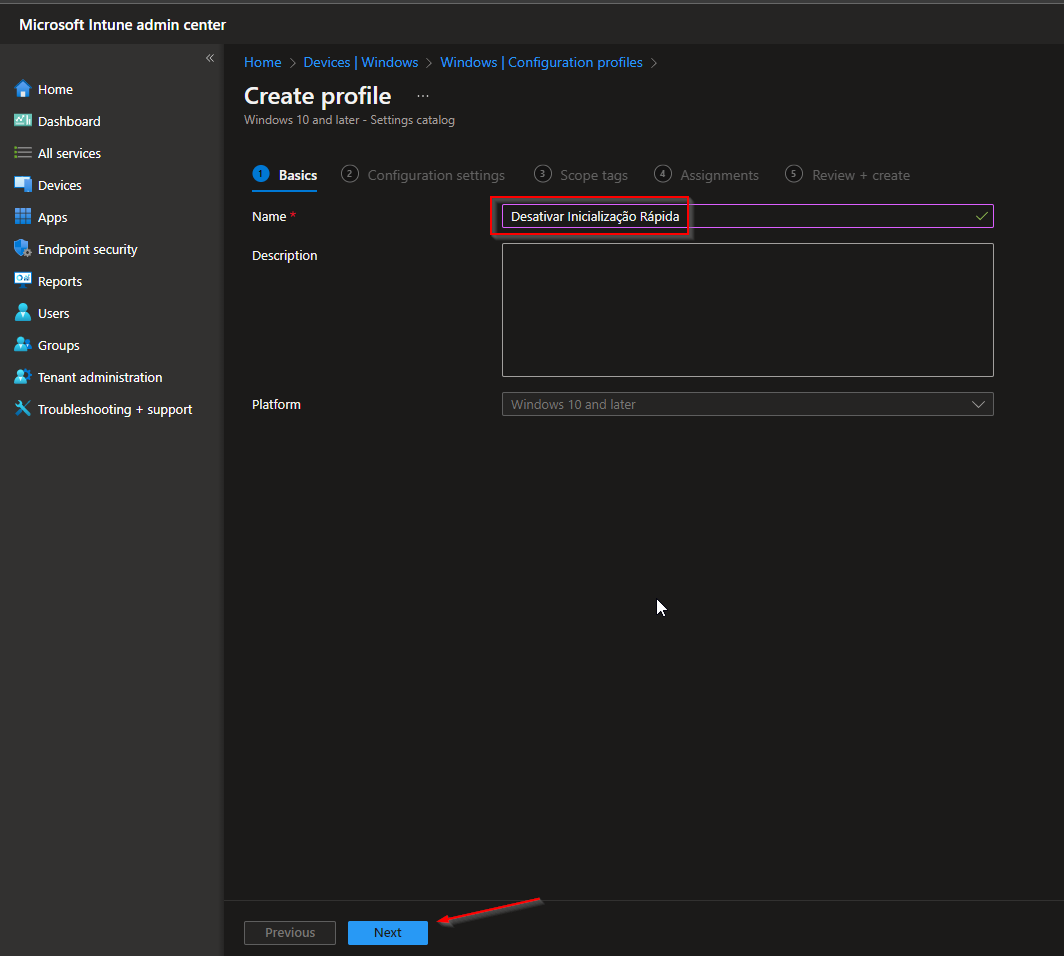The height and width of the screenshot is (956, 1064).
Task: Click the Users person icon
Action: (x=22, y=312)
